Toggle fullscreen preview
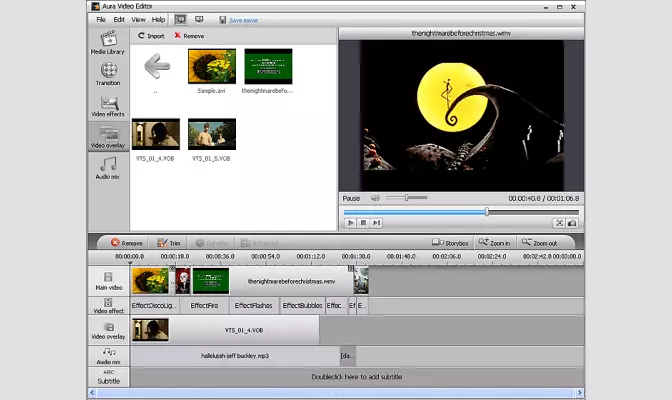 tap(559, 223)
